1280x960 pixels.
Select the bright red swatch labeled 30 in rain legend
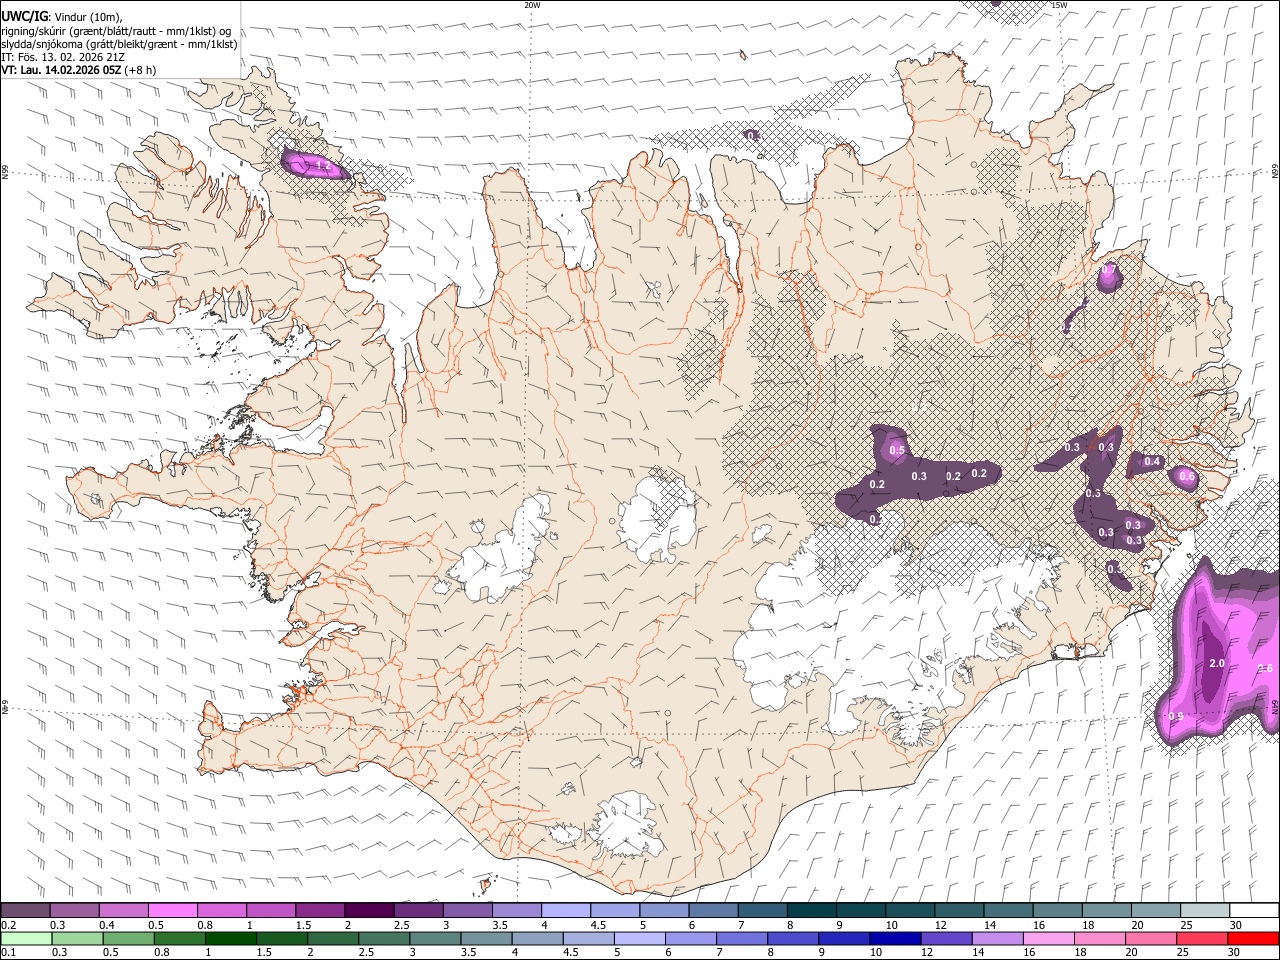(x=1252, y=938)
